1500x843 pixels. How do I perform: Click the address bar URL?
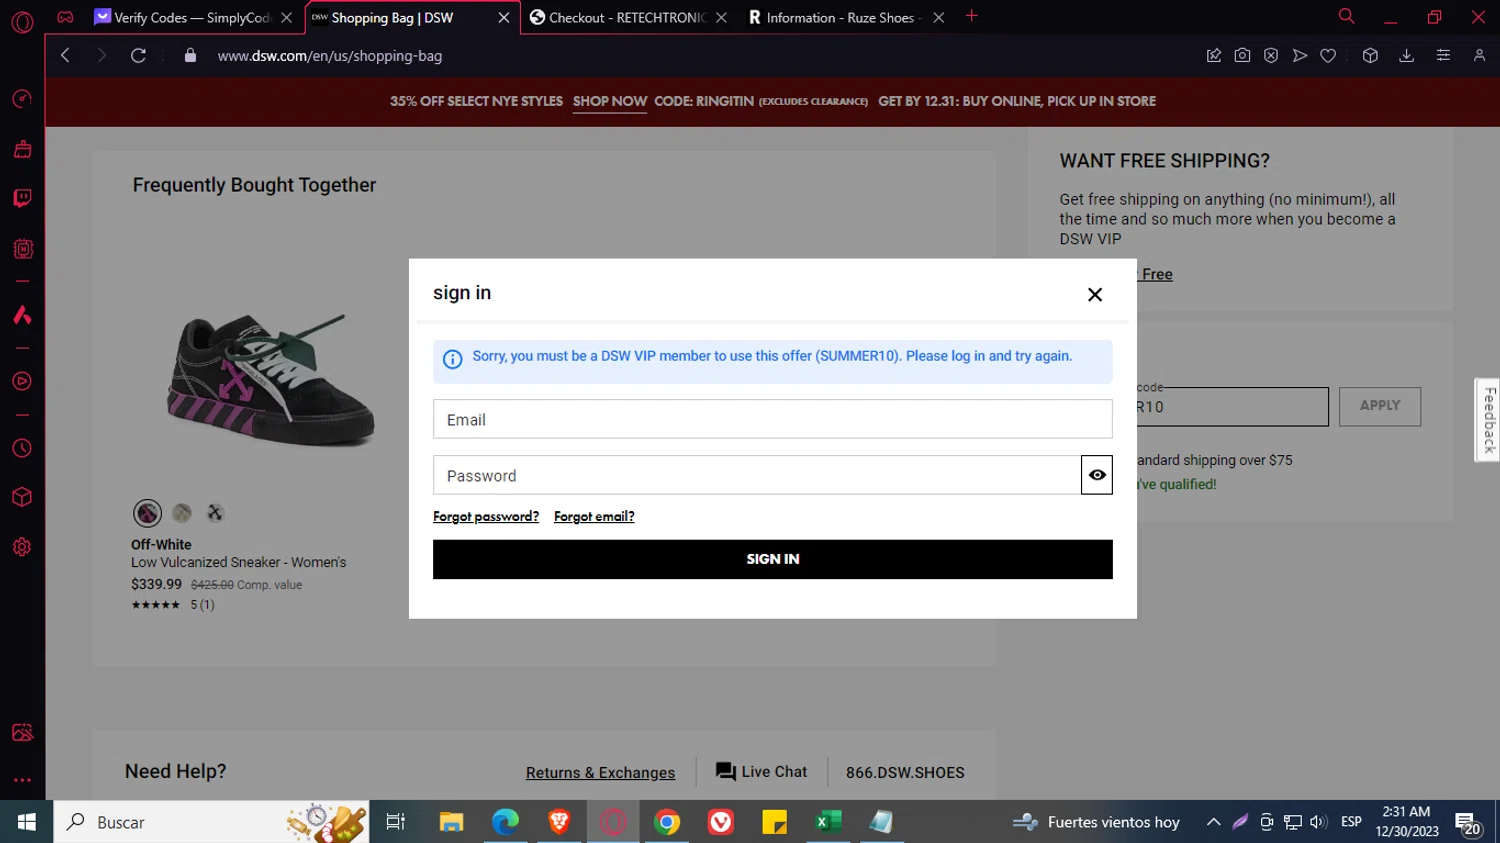click(330, 56)
